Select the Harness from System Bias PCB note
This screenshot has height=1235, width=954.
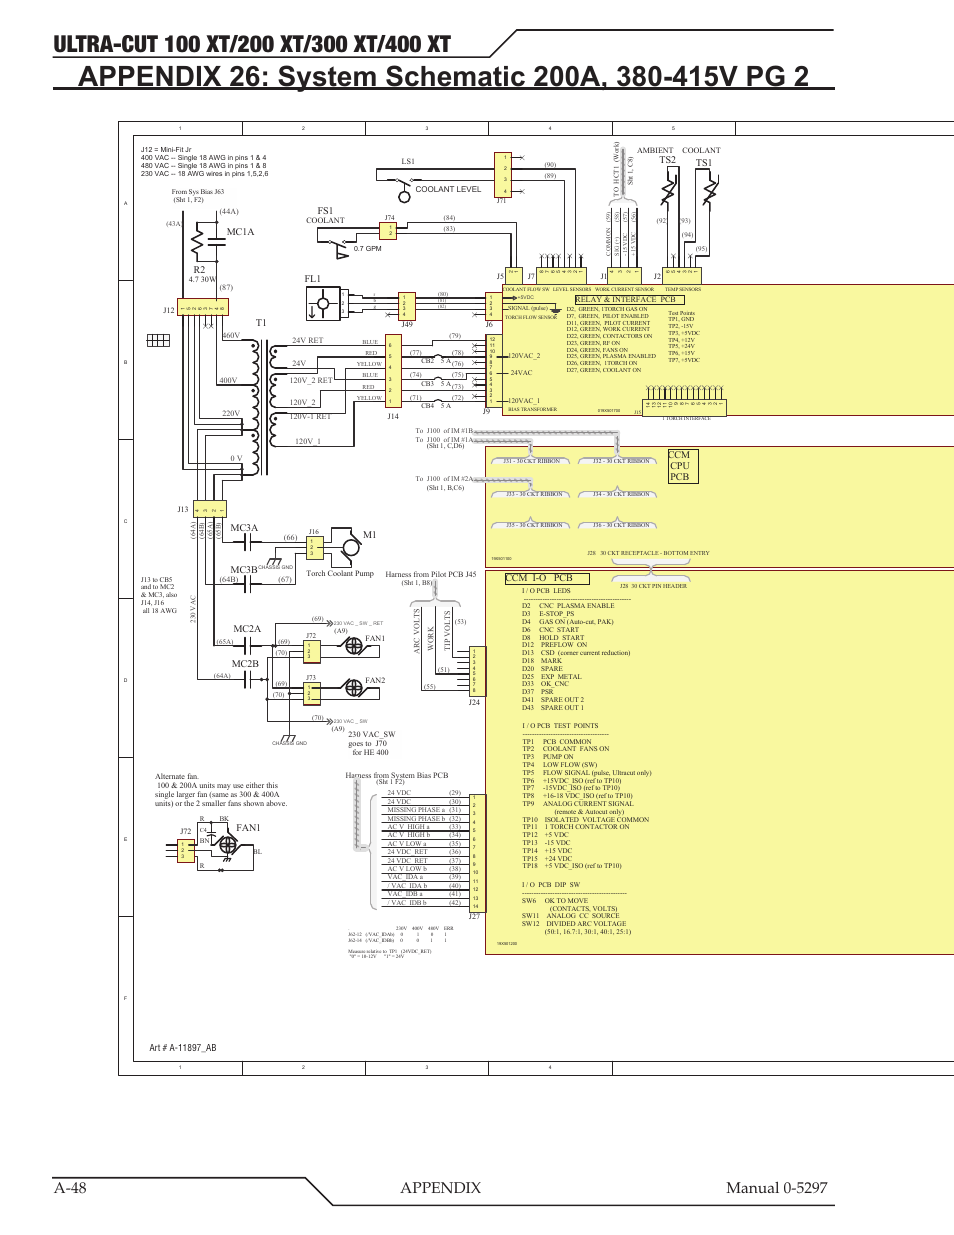click(x=397, y=778)
